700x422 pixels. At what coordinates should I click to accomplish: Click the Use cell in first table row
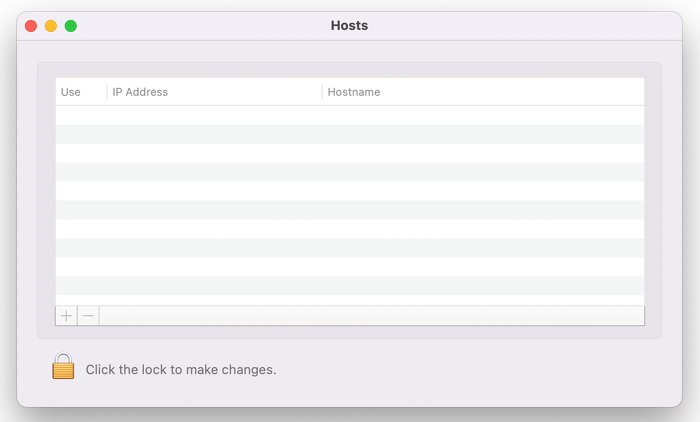tap(80, 115)
